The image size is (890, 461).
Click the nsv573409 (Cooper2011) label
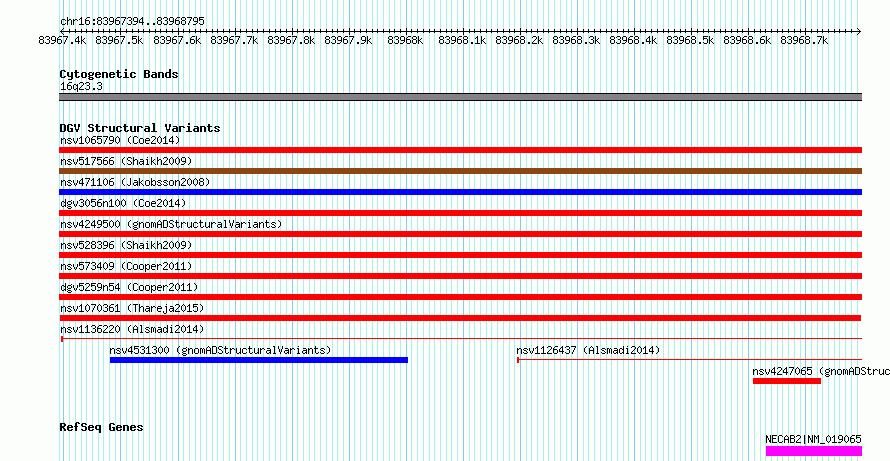(x=126, y=266)
